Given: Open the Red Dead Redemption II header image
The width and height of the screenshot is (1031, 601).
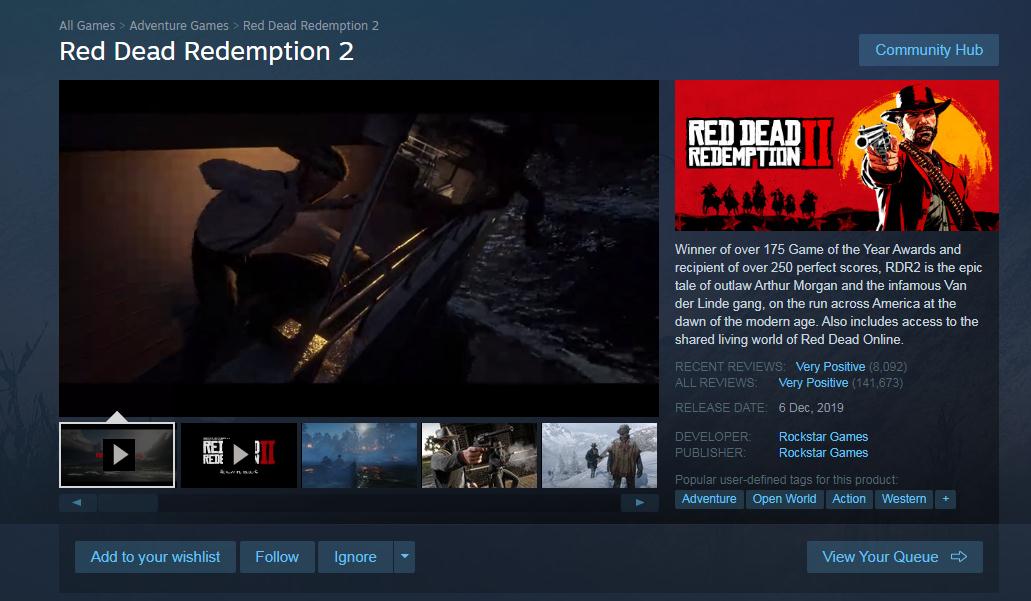Looking at the screenshot, I should [836, 155].
